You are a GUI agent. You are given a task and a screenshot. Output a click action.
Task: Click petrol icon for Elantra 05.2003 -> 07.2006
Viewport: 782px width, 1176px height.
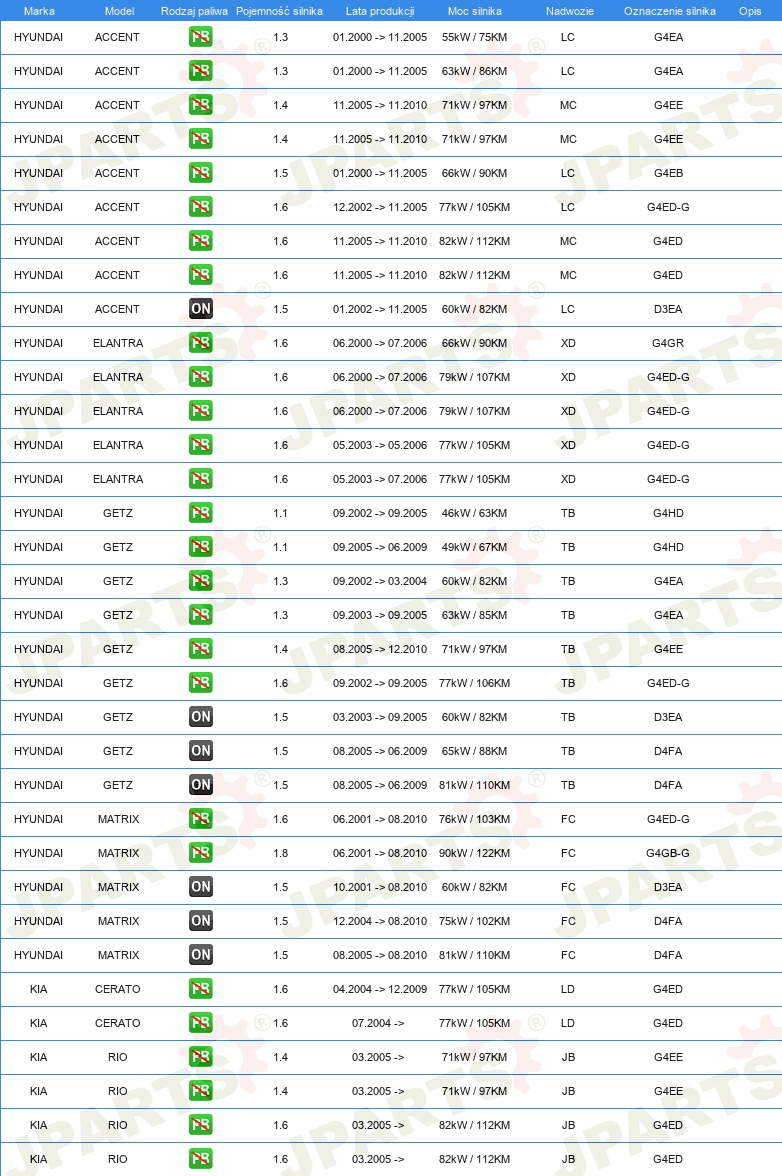(200, 479)
